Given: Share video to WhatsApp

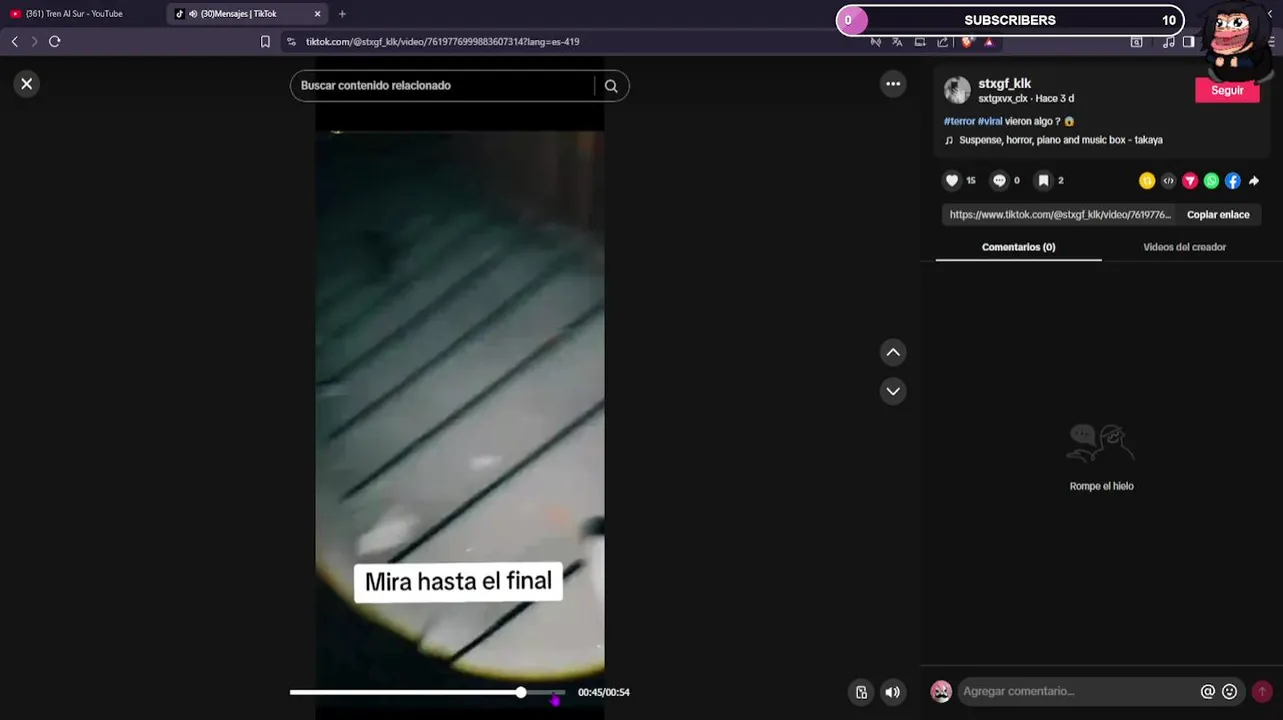Looking at the screenshot, I should tap(1211, 181).
